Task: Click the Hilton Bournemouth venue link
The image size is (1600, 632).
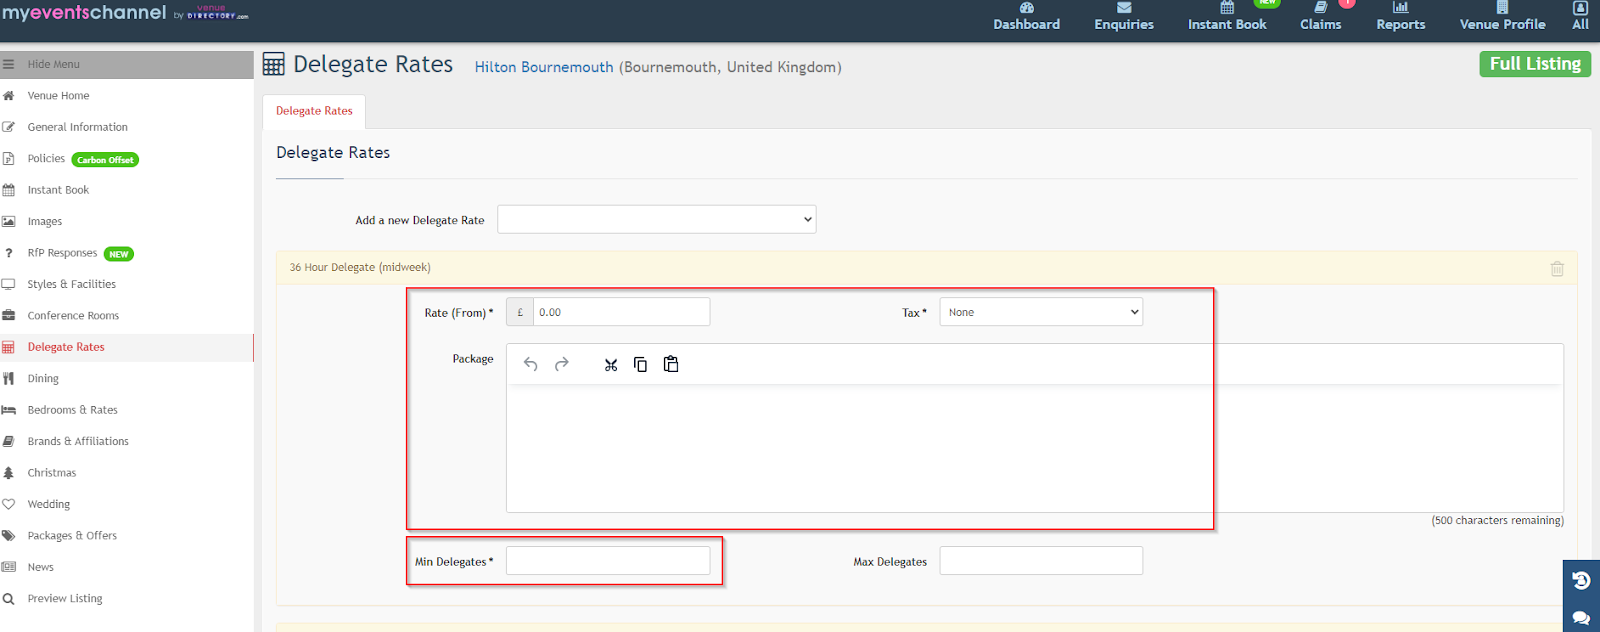Action: 544,67
